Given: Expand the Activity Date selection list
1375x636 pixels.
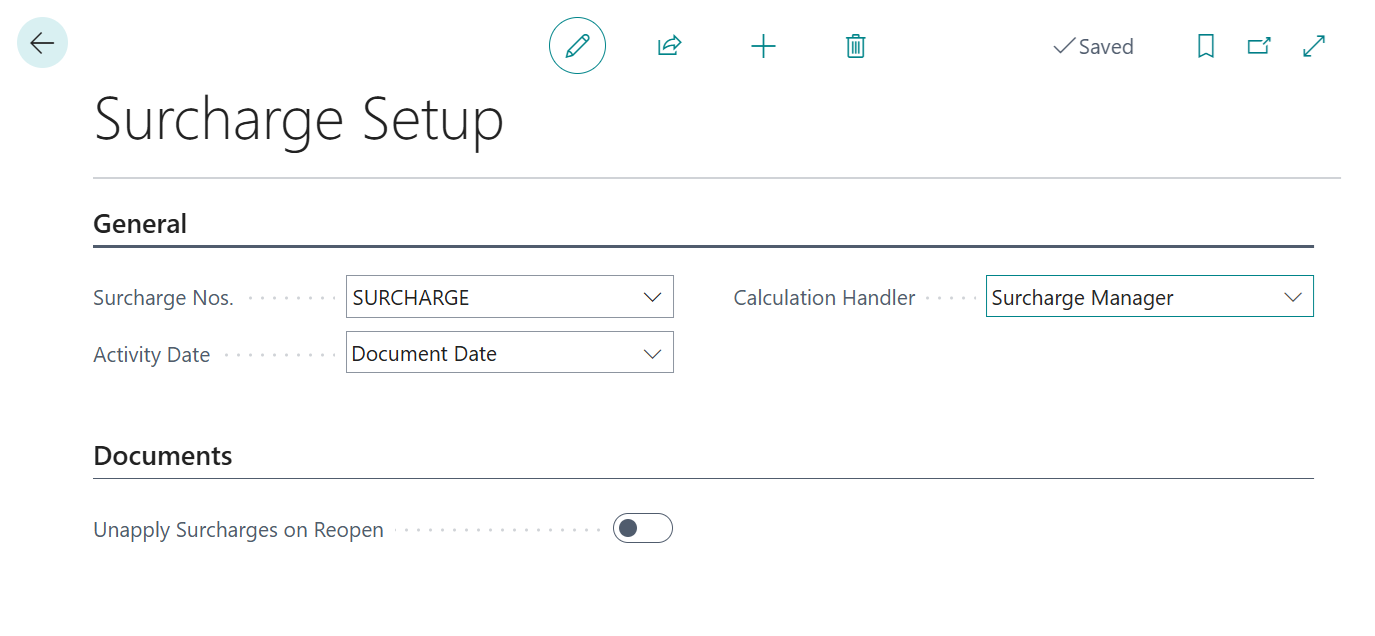Looking at the screenshot, I should tap(653, 352).
